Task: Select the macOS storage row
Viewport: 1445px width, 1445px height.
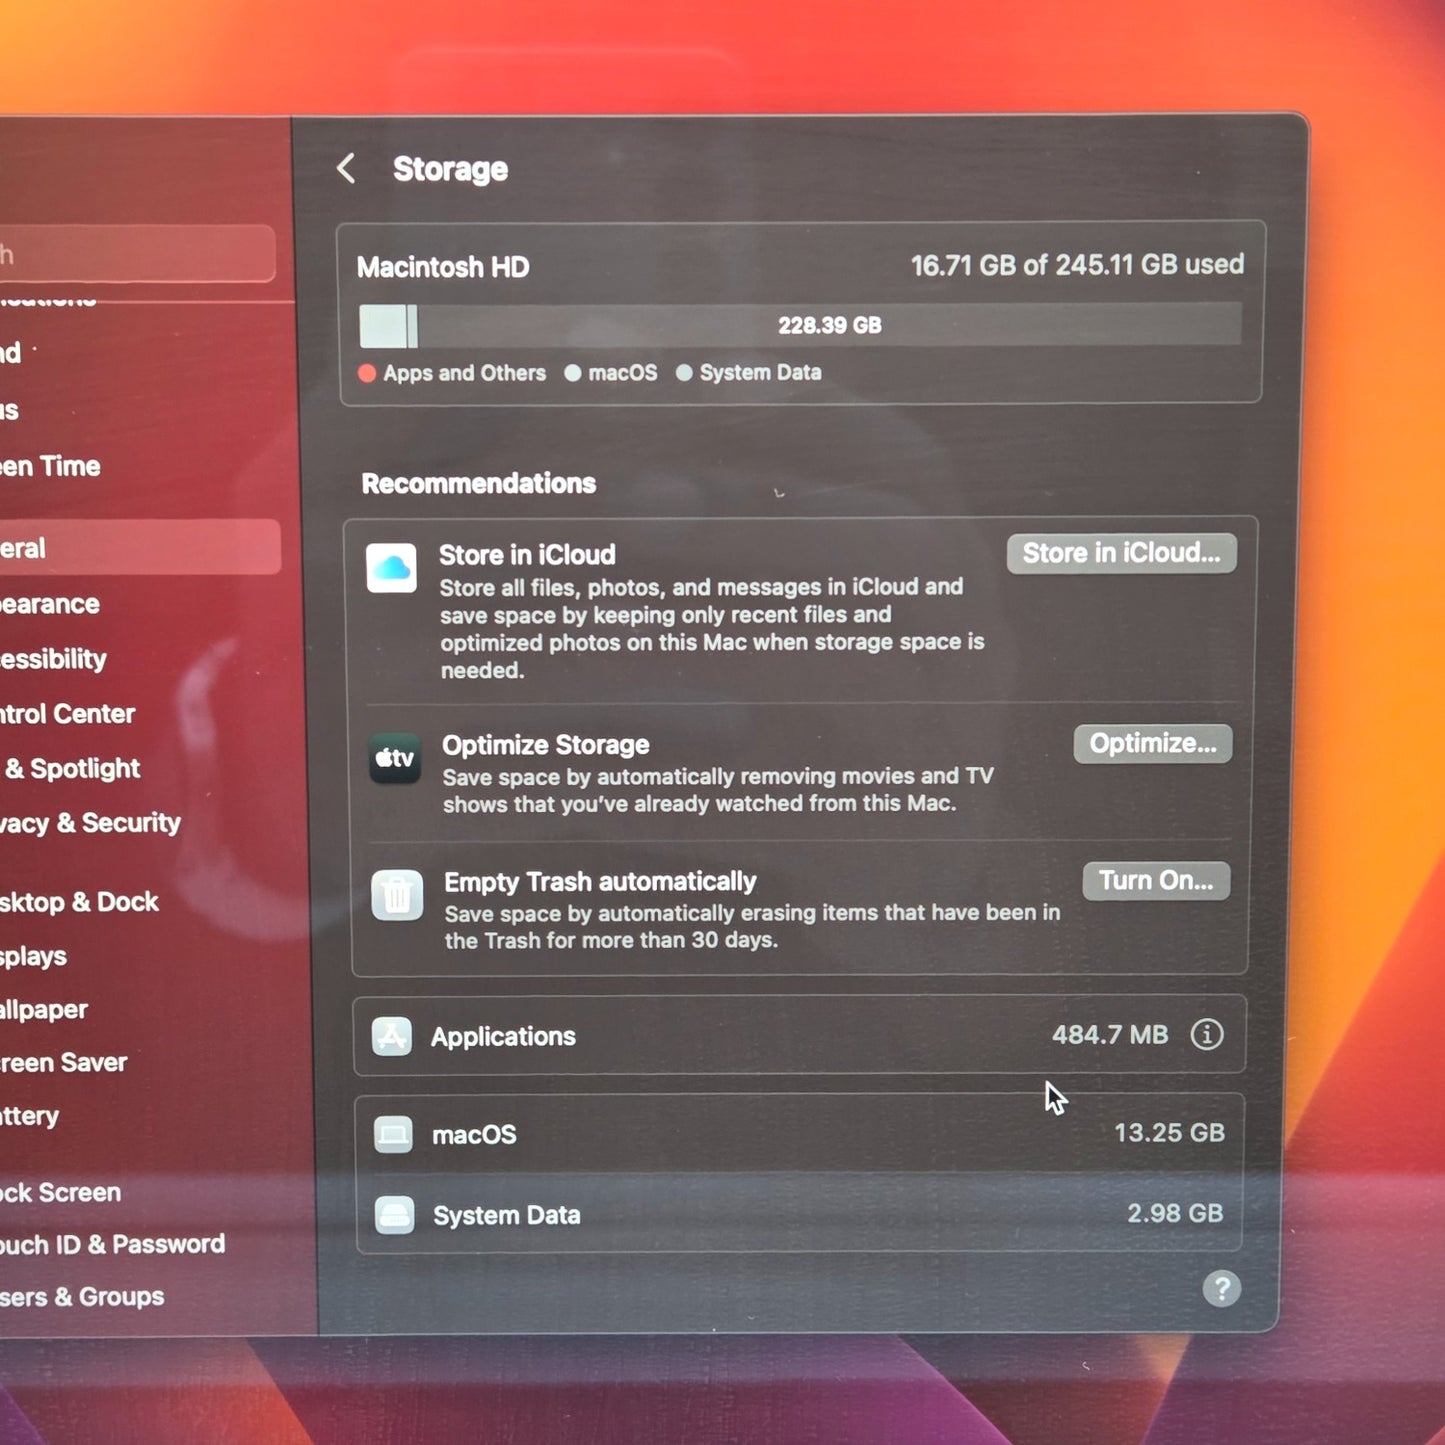Action: (798, 1134)
